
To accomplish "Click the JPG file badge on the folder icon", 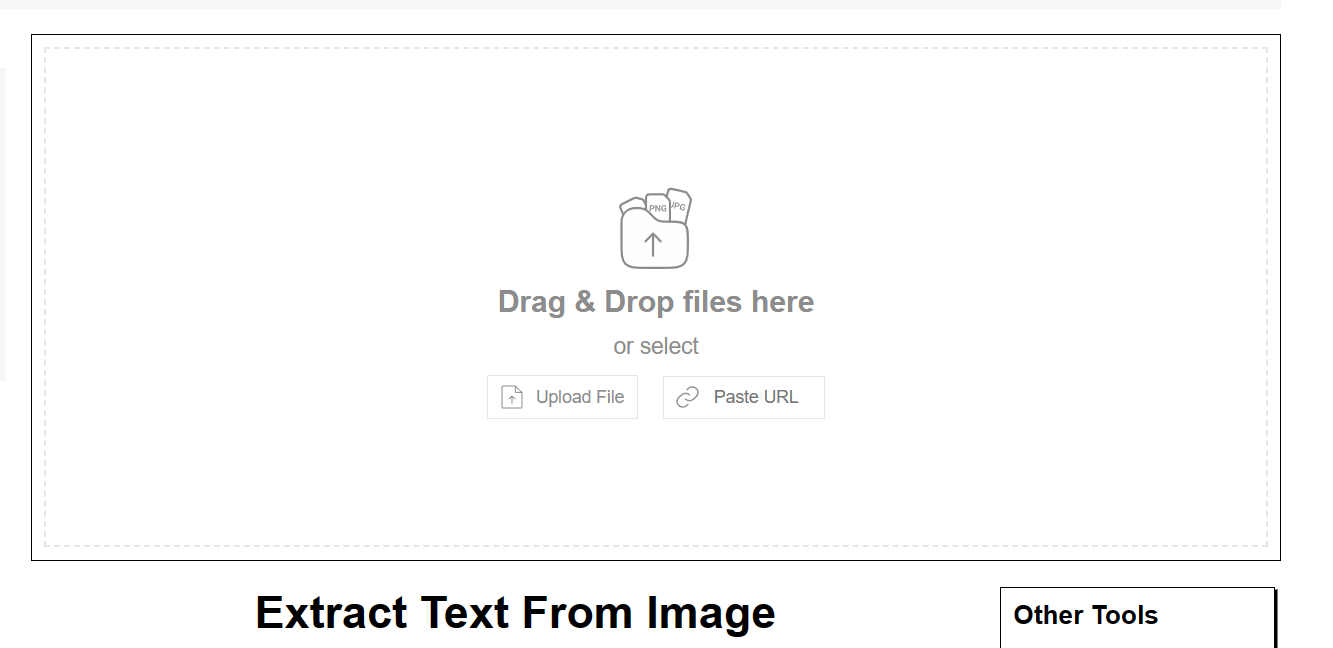I will point(679,203).
